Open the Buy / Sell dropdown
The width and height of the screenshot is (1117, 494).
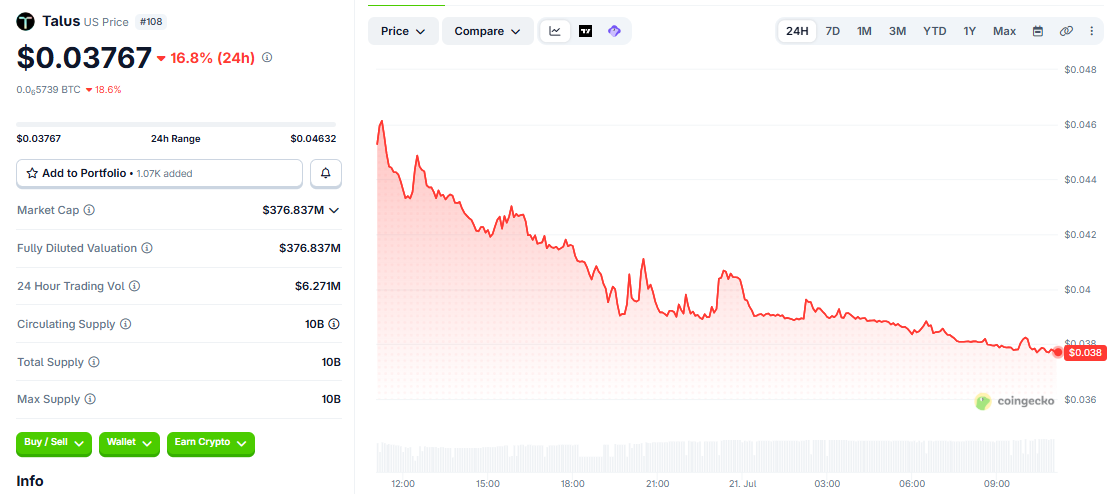[x=54, y=443]
